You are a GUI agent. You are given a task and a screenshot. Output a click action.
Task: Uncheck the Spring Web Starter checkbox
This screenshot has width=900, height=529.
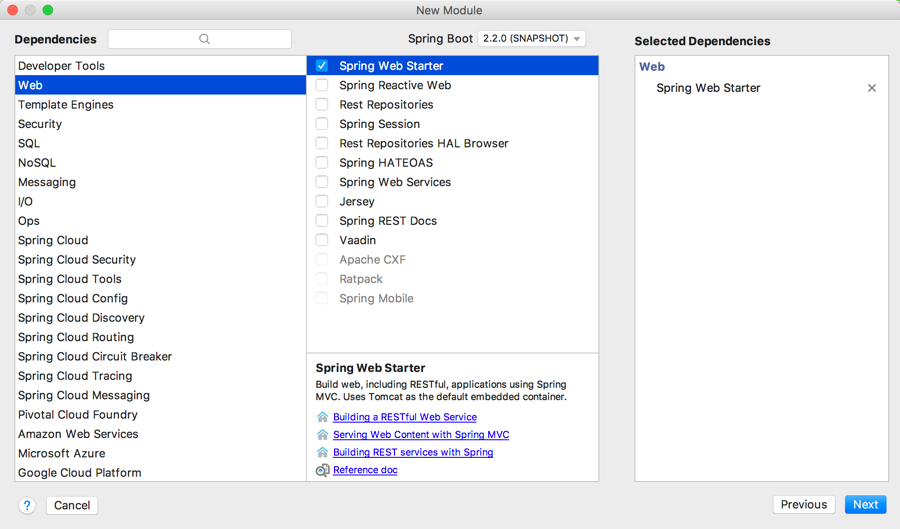(322, 66)
